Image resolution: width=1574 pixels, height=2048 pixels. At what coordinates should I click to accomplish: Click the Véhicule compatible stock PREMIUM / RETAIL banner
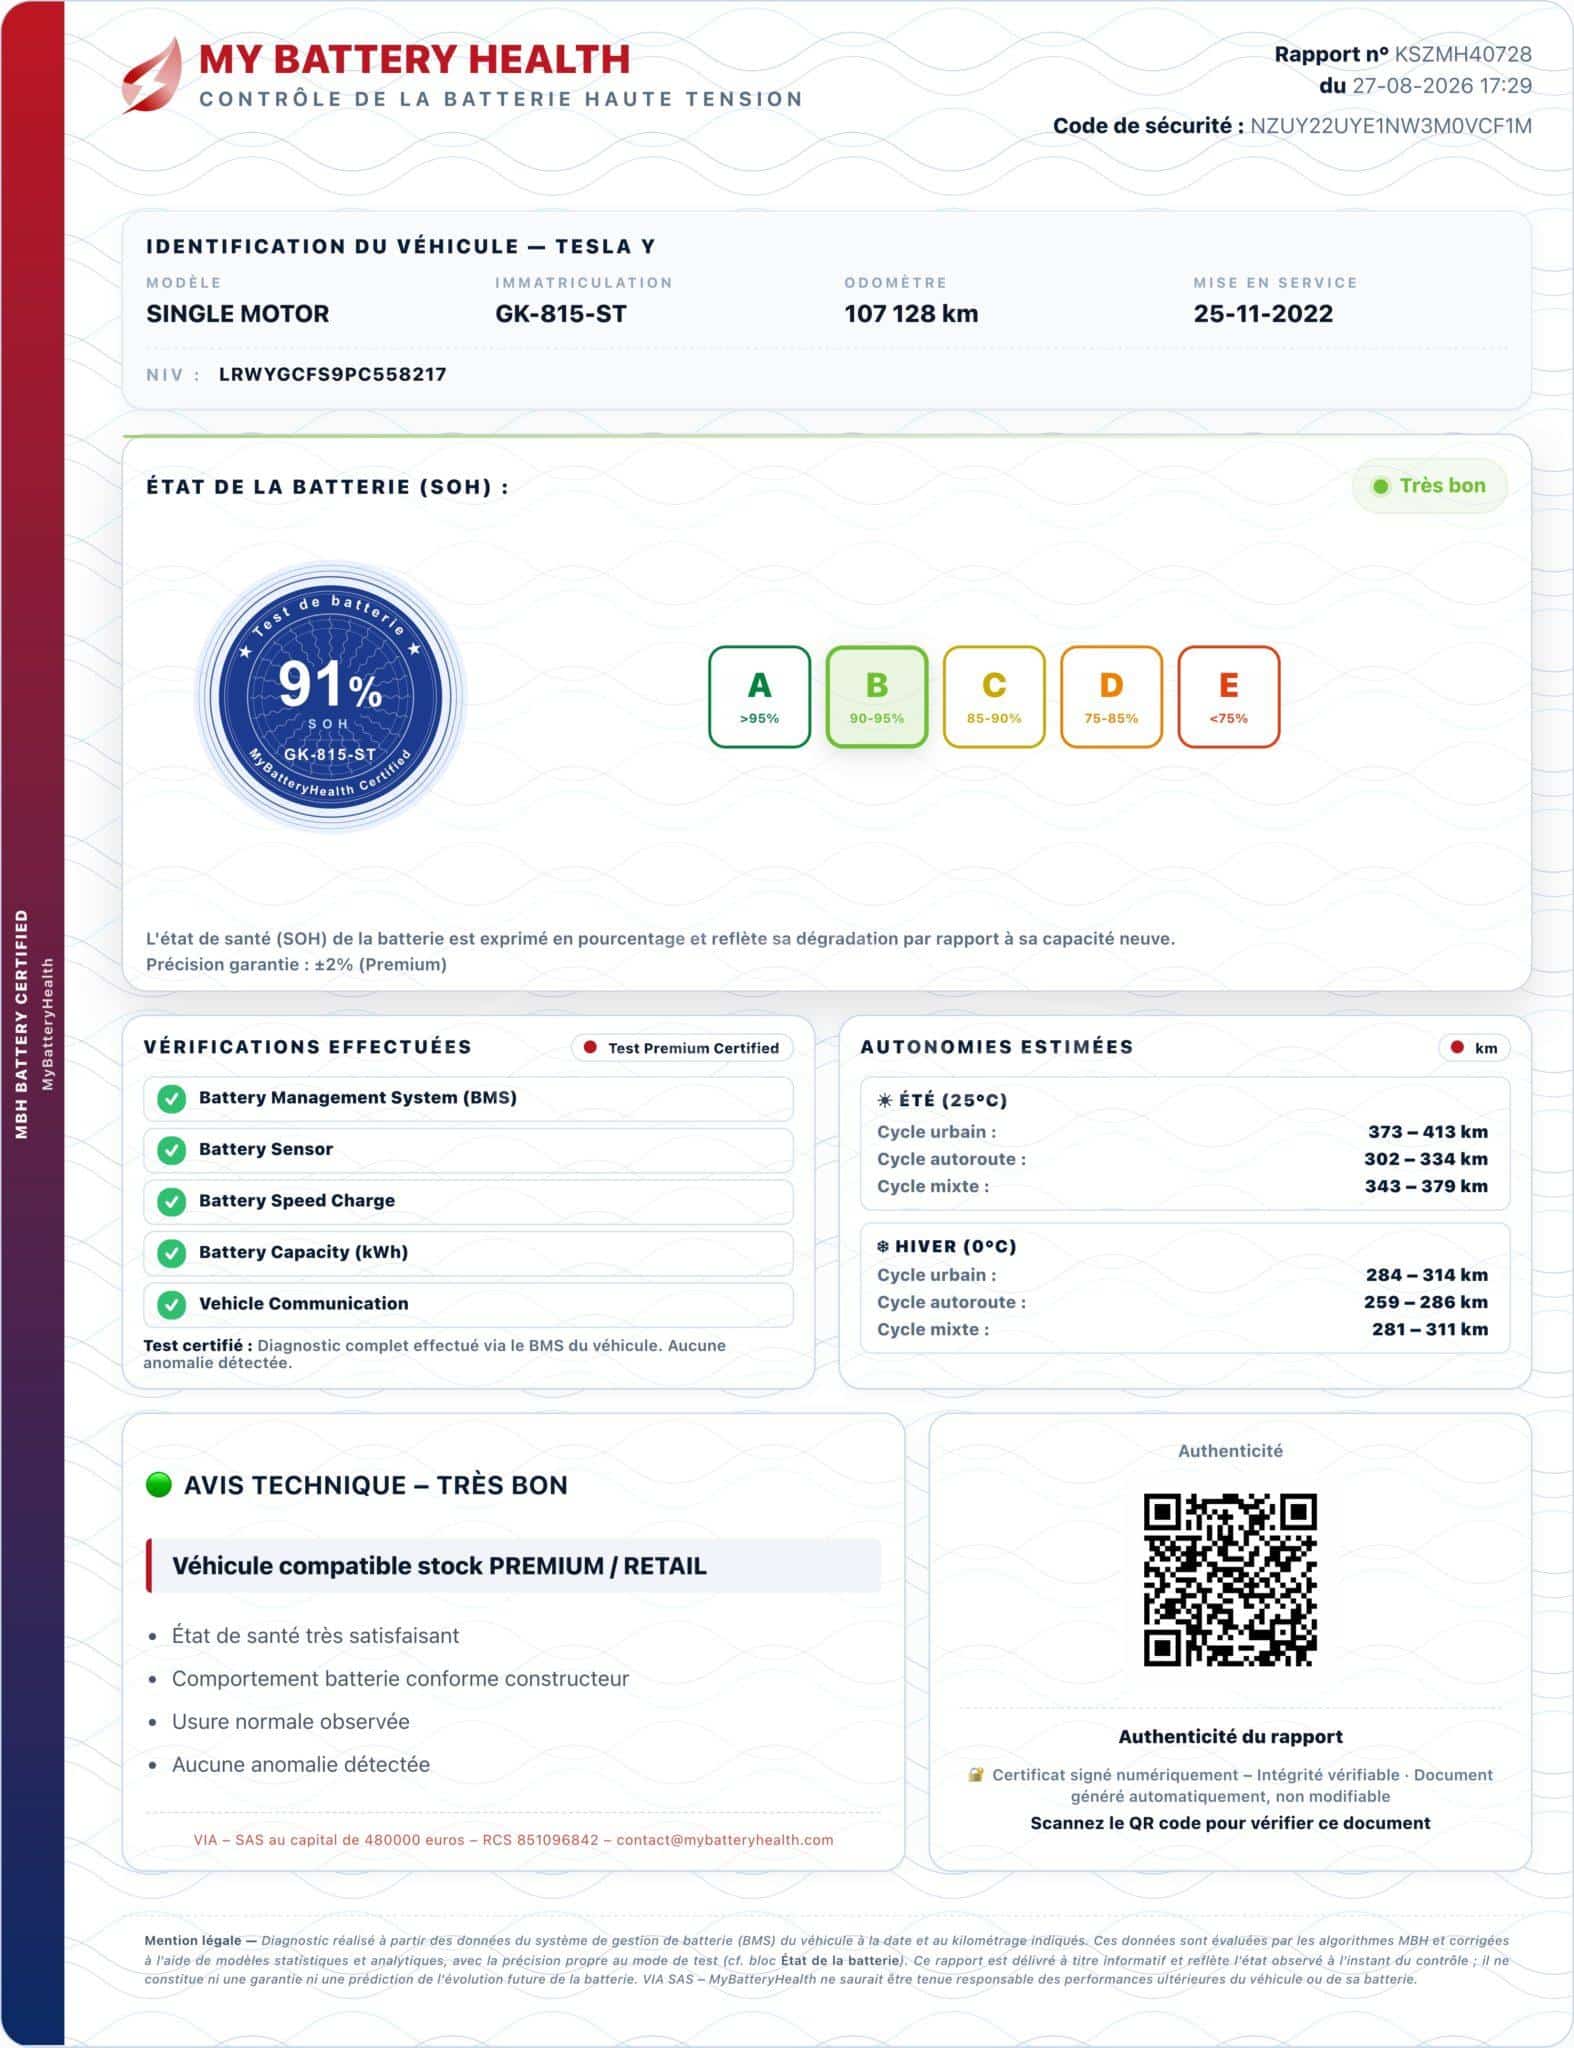(x=514, y=1566)
